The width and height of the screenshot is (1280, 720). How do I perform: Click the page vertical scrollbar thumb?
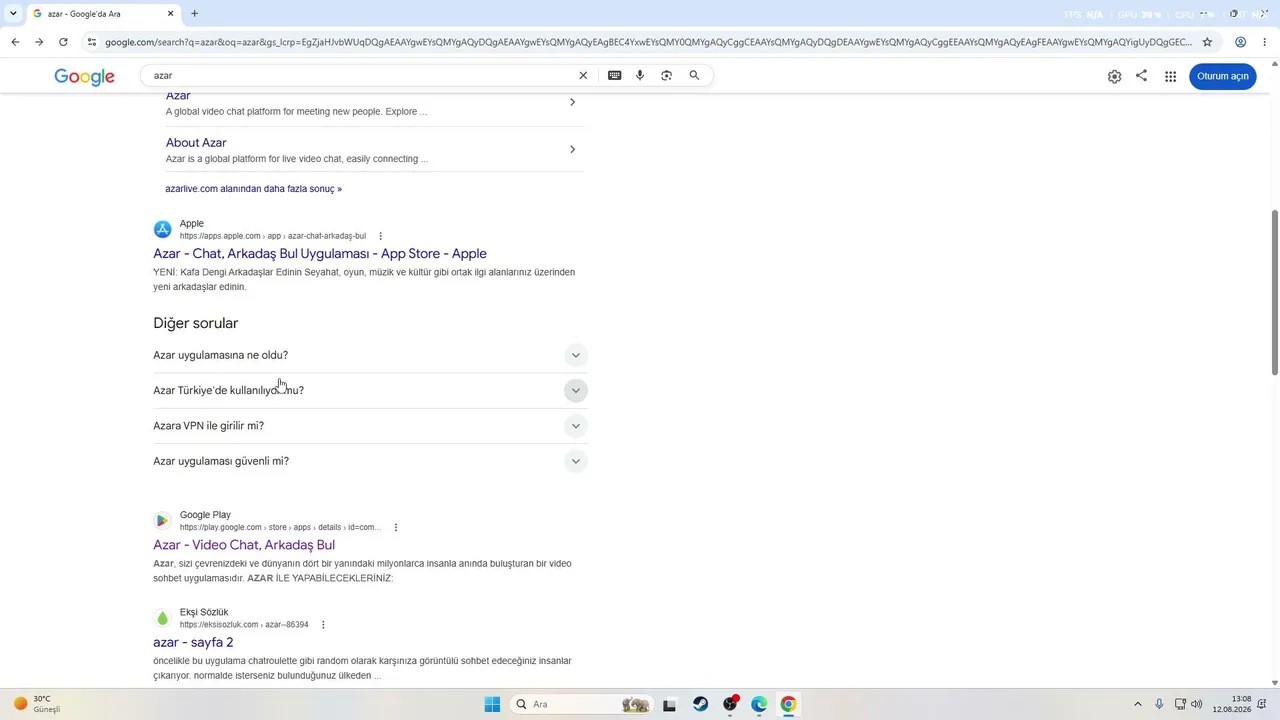[x=1274, y=292]
